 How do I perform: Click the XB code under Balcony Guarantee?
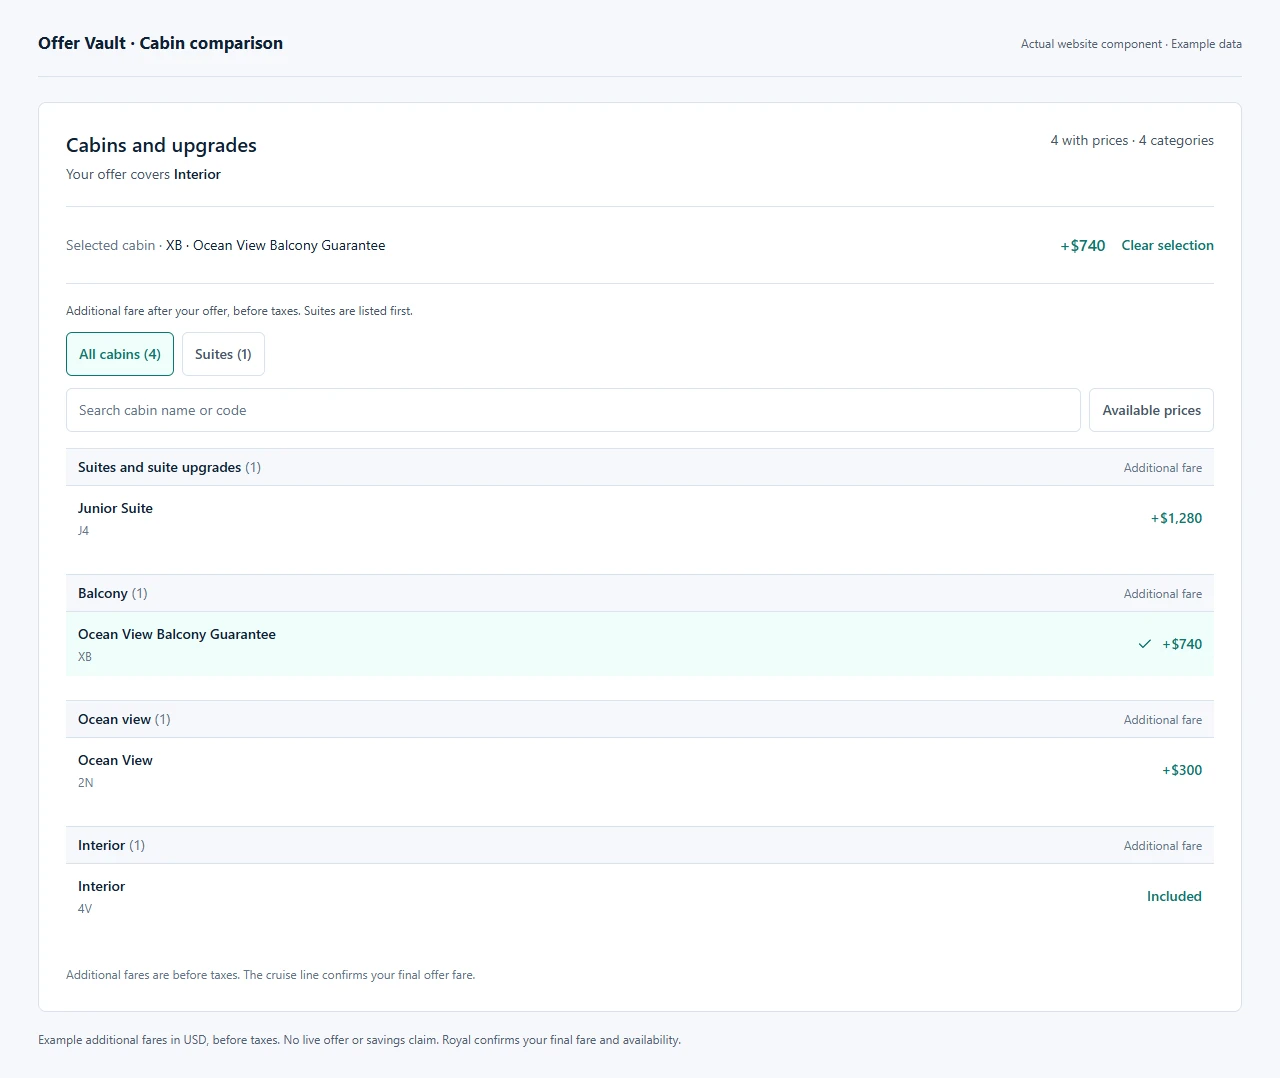[x=85, y=657]
